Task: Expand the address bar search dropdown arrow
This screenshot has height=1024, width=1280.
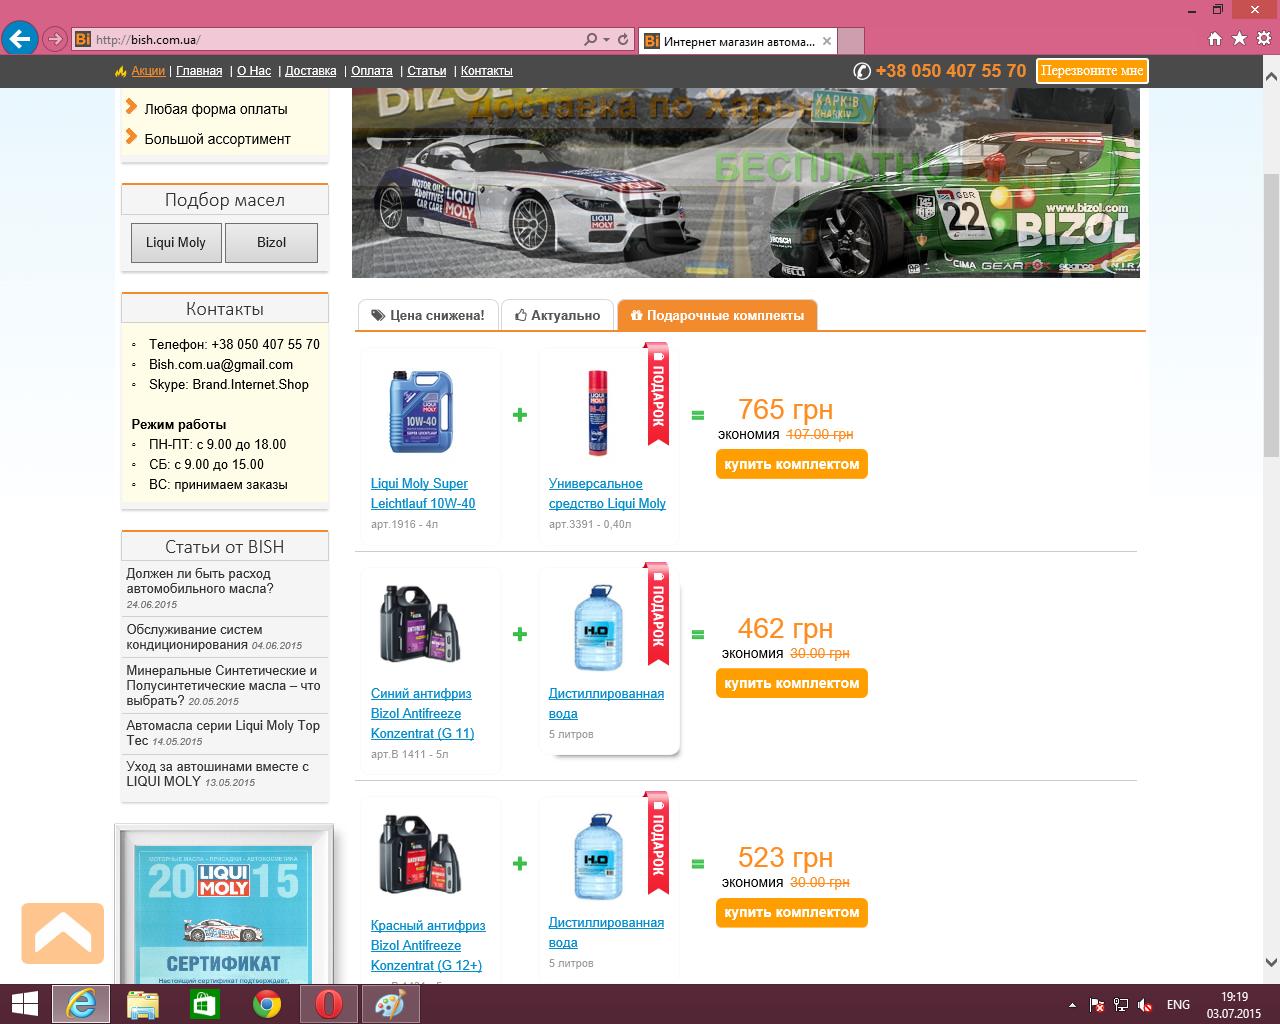Action: pos(606,40)
